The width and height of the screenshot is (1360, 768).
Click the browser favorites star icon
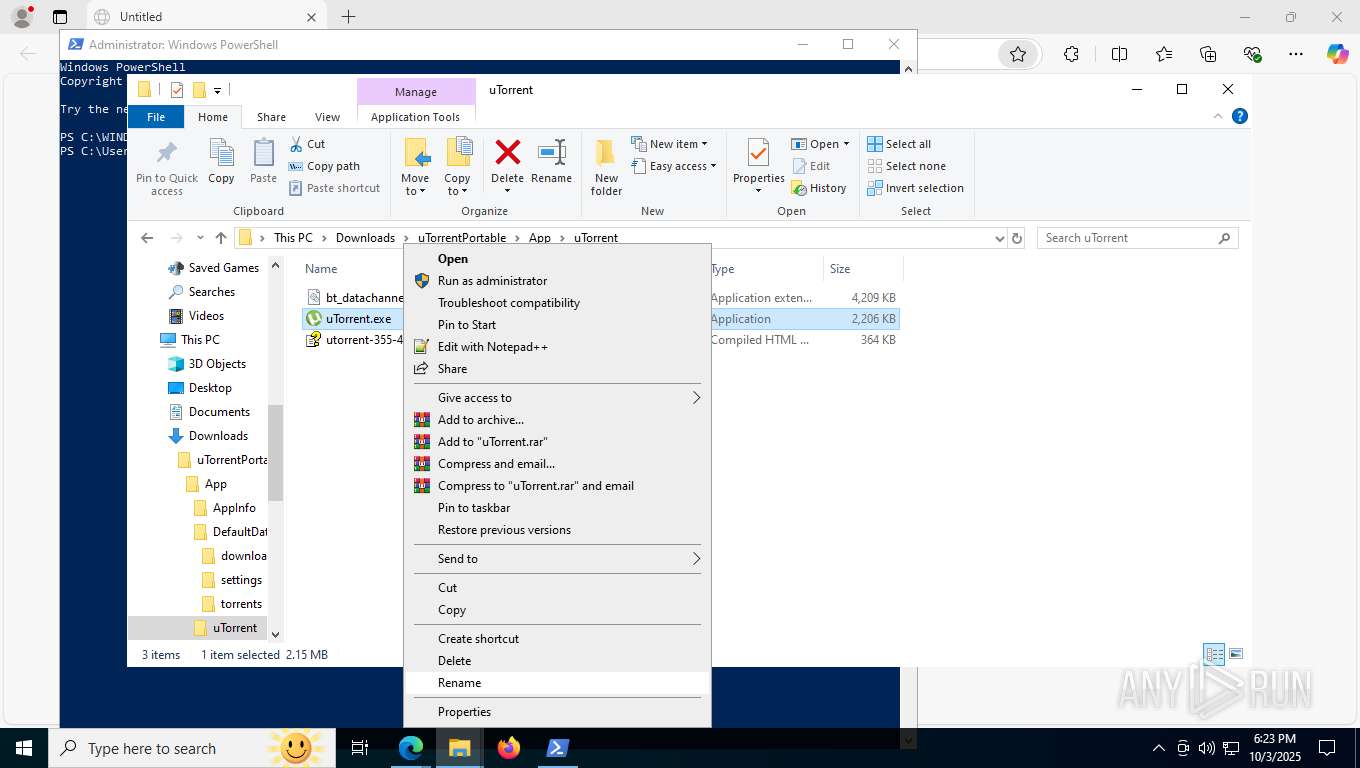1018,54
